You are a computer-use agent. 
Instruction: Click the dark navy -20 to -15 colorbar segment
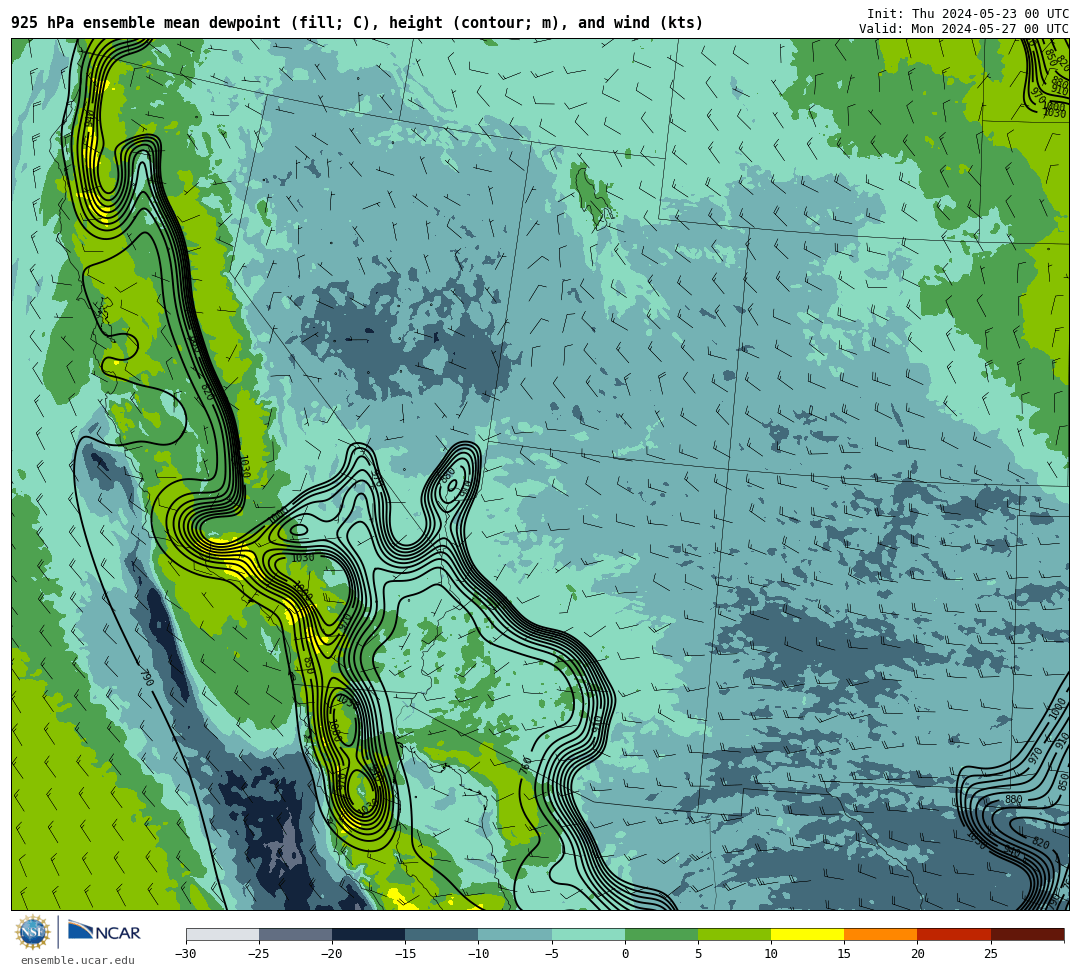pyautogui.click(x=368, y=934)
